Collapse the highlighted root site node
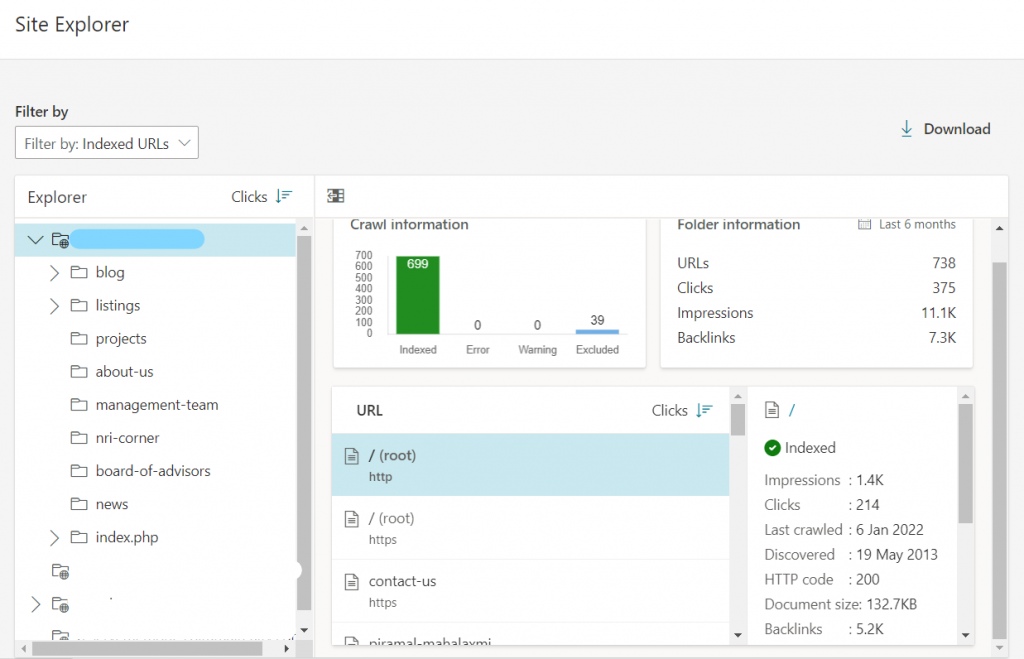Screen dimensions: 1024x659 [x=35, y=240]
